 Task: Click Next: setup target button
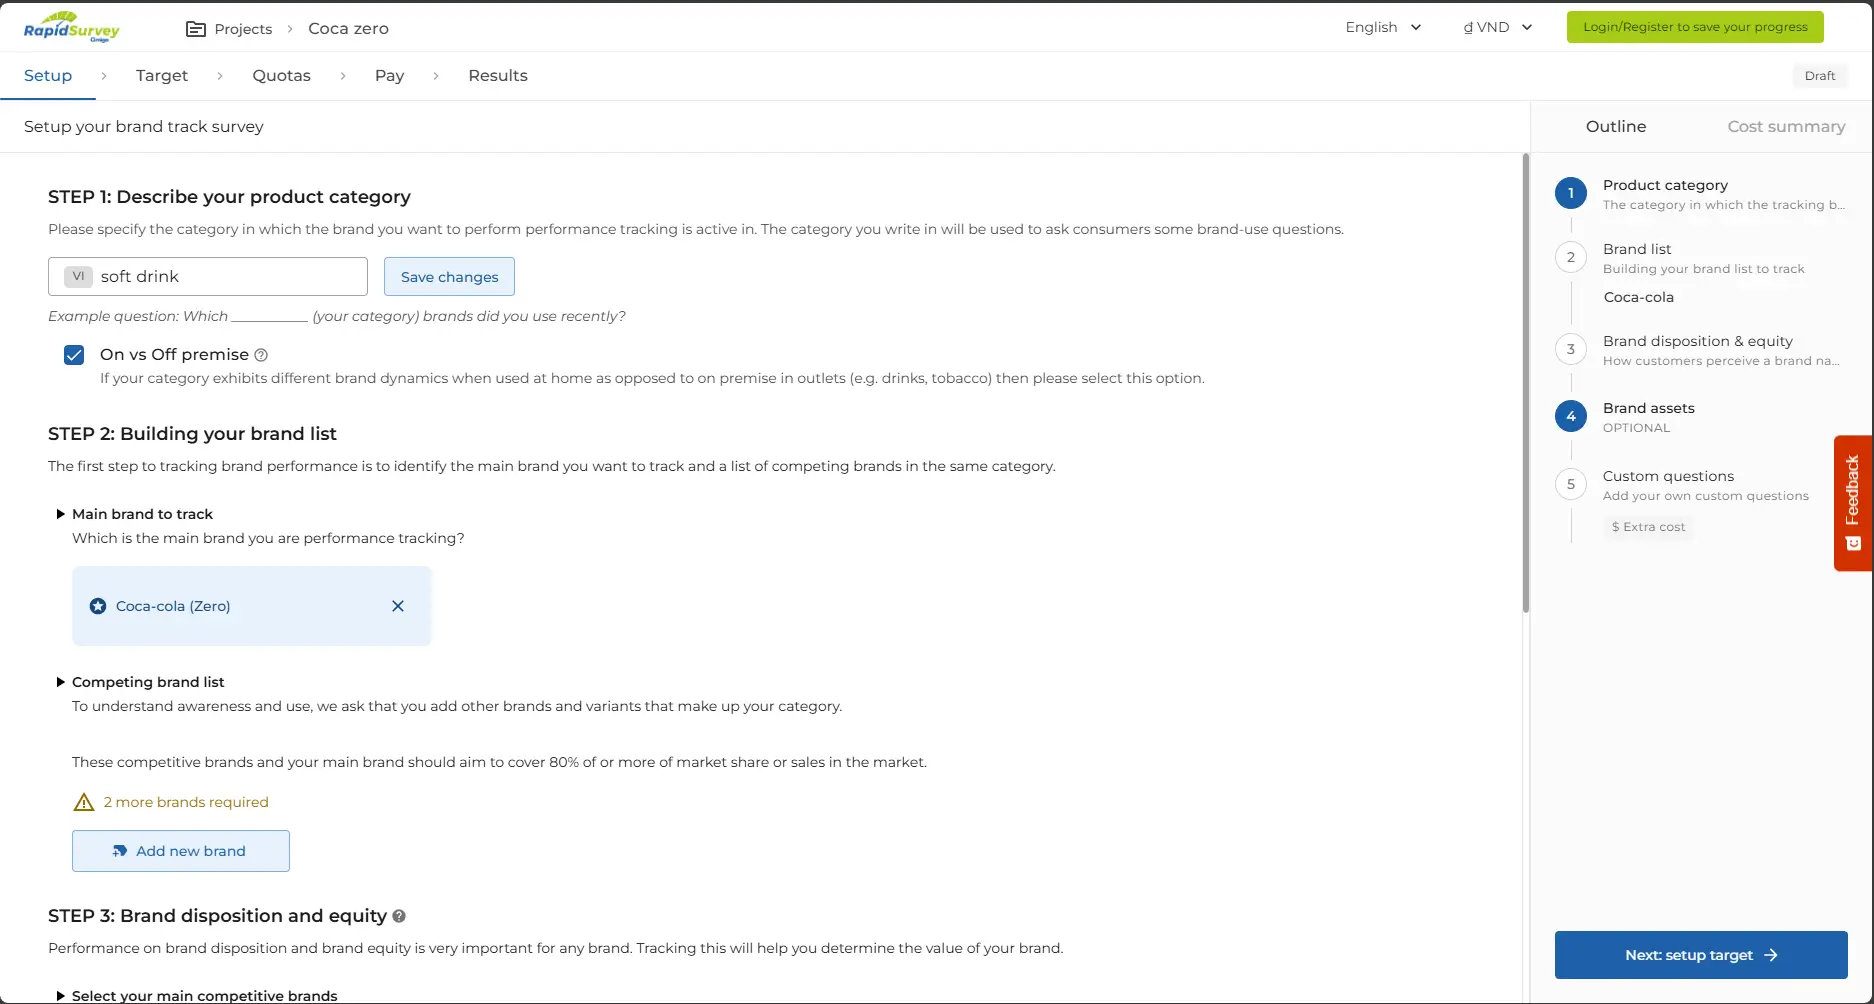[1701, 955]
